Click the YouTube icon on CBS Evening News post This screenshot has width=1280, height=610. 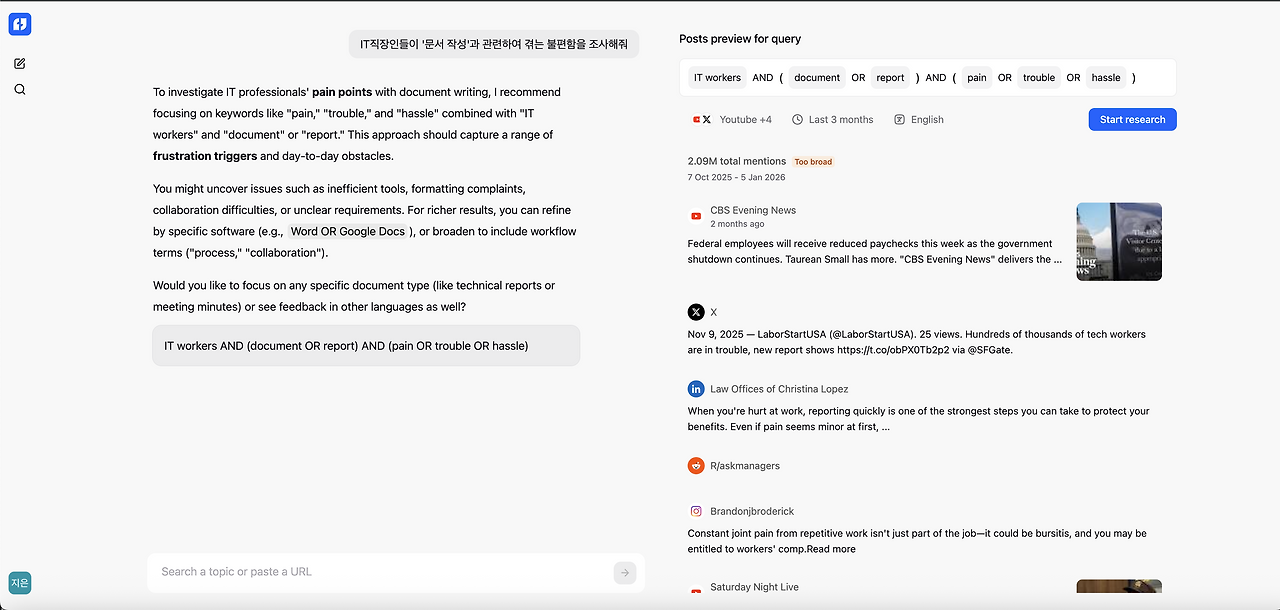[696, 216]
